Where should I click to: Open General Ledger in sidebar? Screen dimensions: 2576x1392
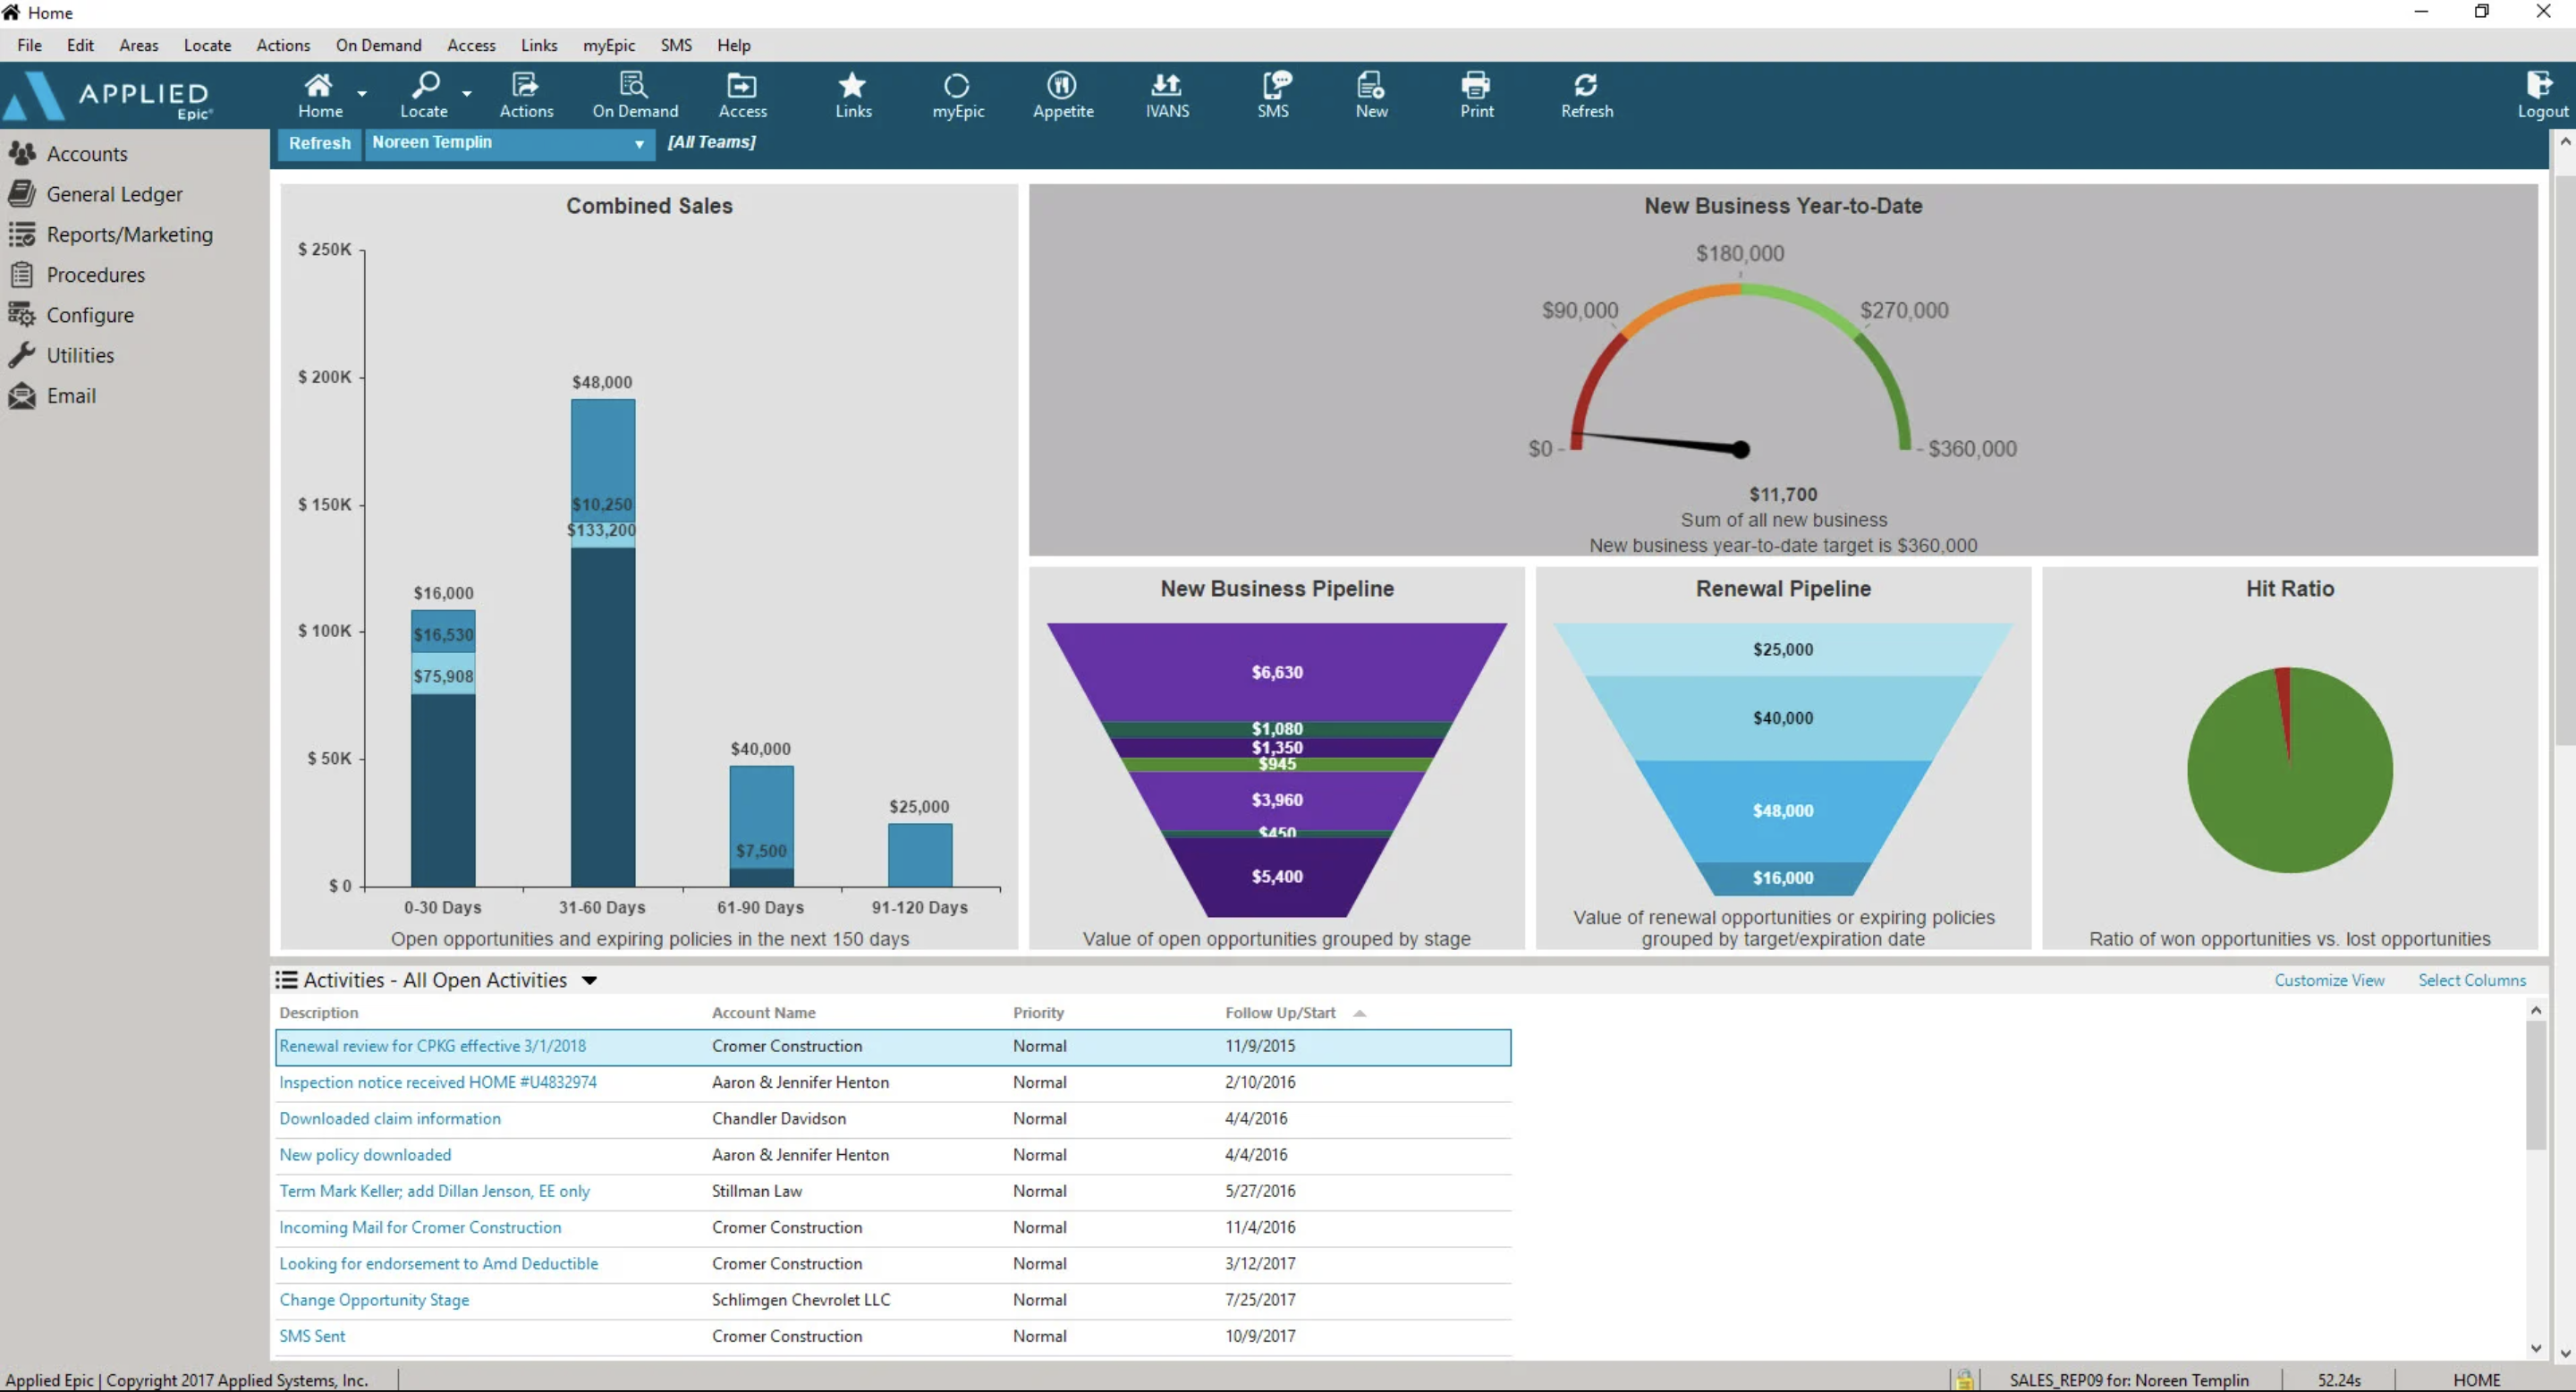point(114,194)
